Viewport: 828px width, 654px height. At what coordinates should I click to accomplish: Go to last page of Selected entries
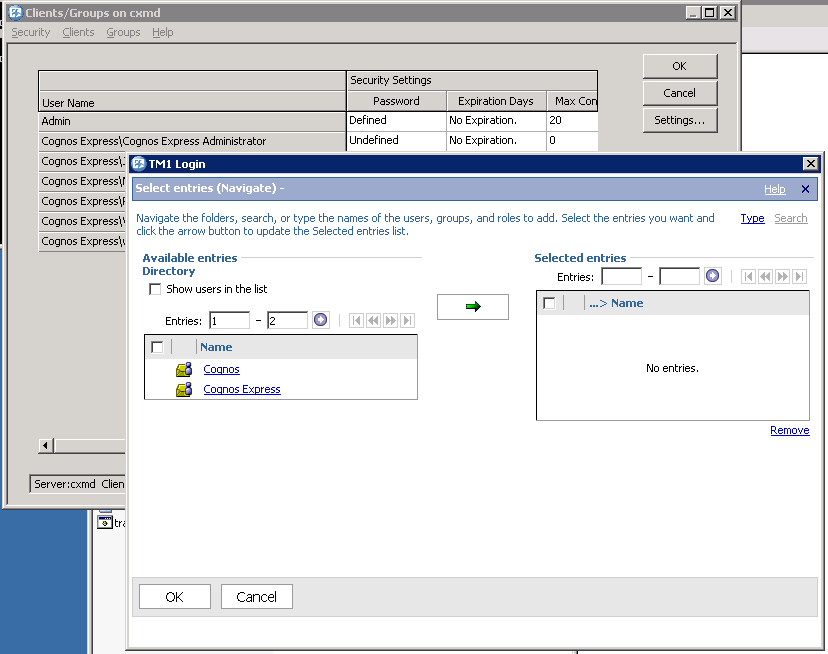tap(799, 276)
